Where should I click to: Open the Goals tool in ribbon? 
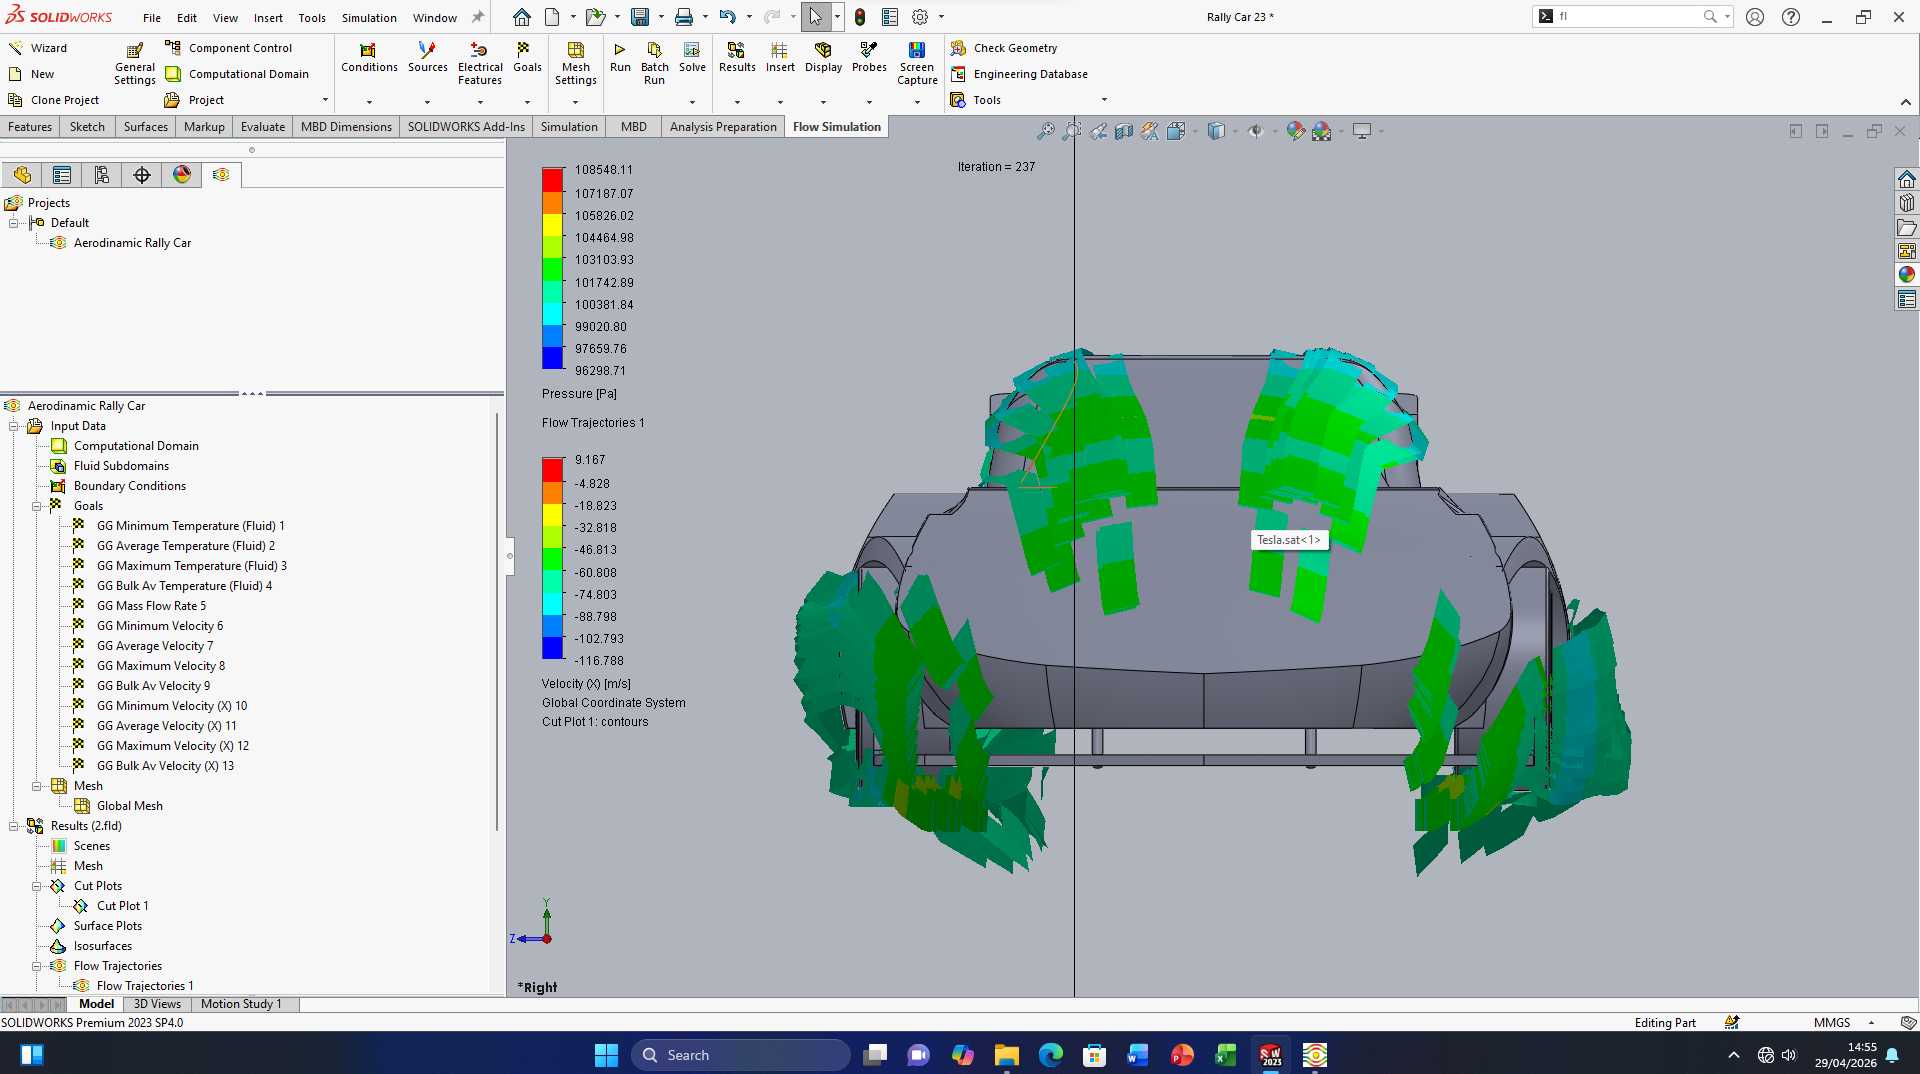(527, 57)
